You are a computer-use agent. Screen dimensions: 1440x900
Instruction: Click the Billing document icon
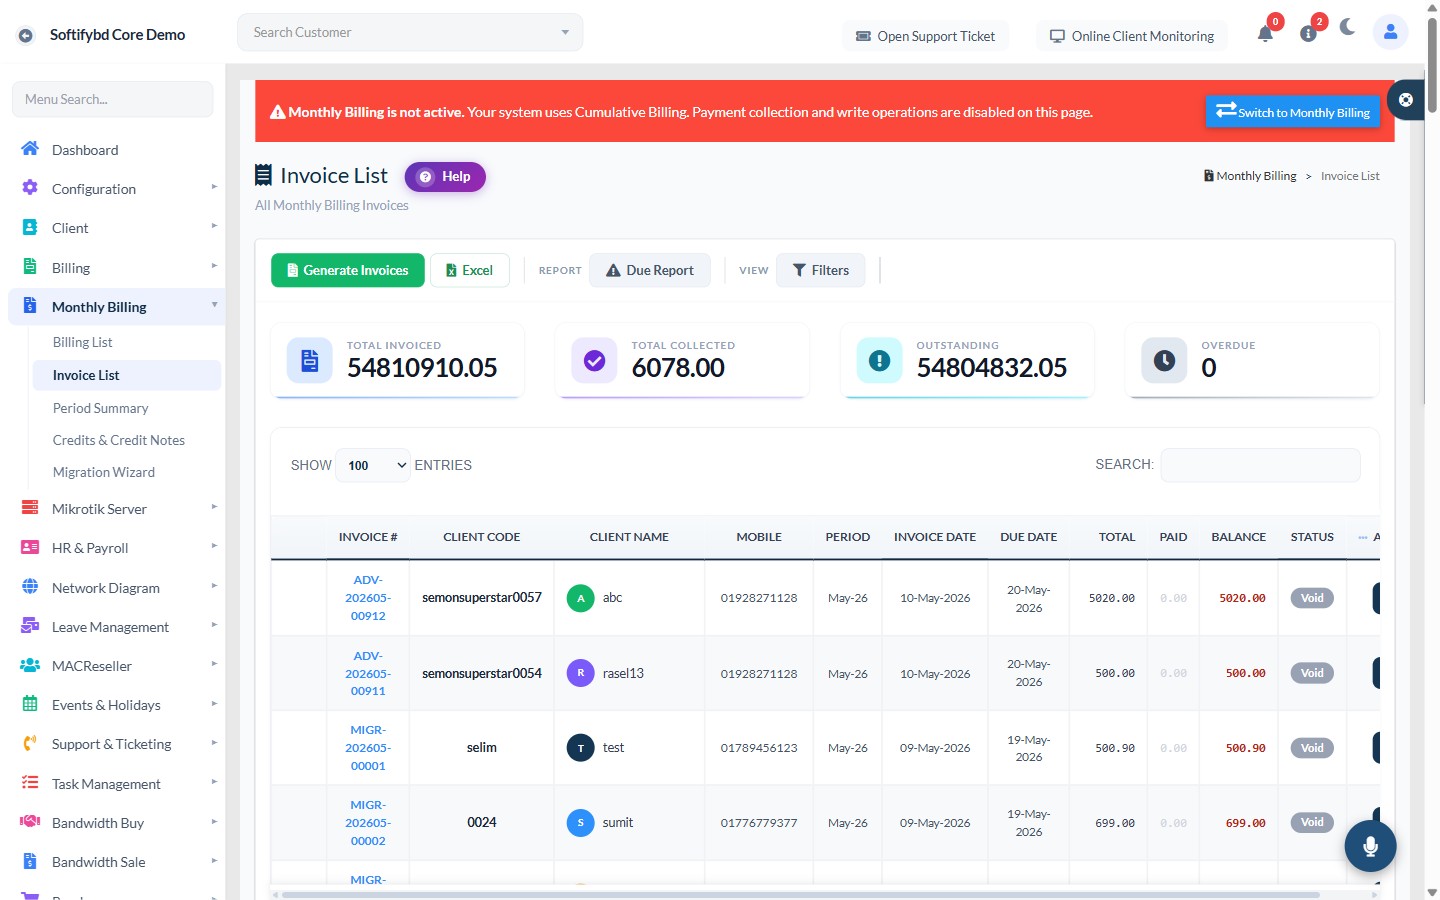(x=30, y=267)
